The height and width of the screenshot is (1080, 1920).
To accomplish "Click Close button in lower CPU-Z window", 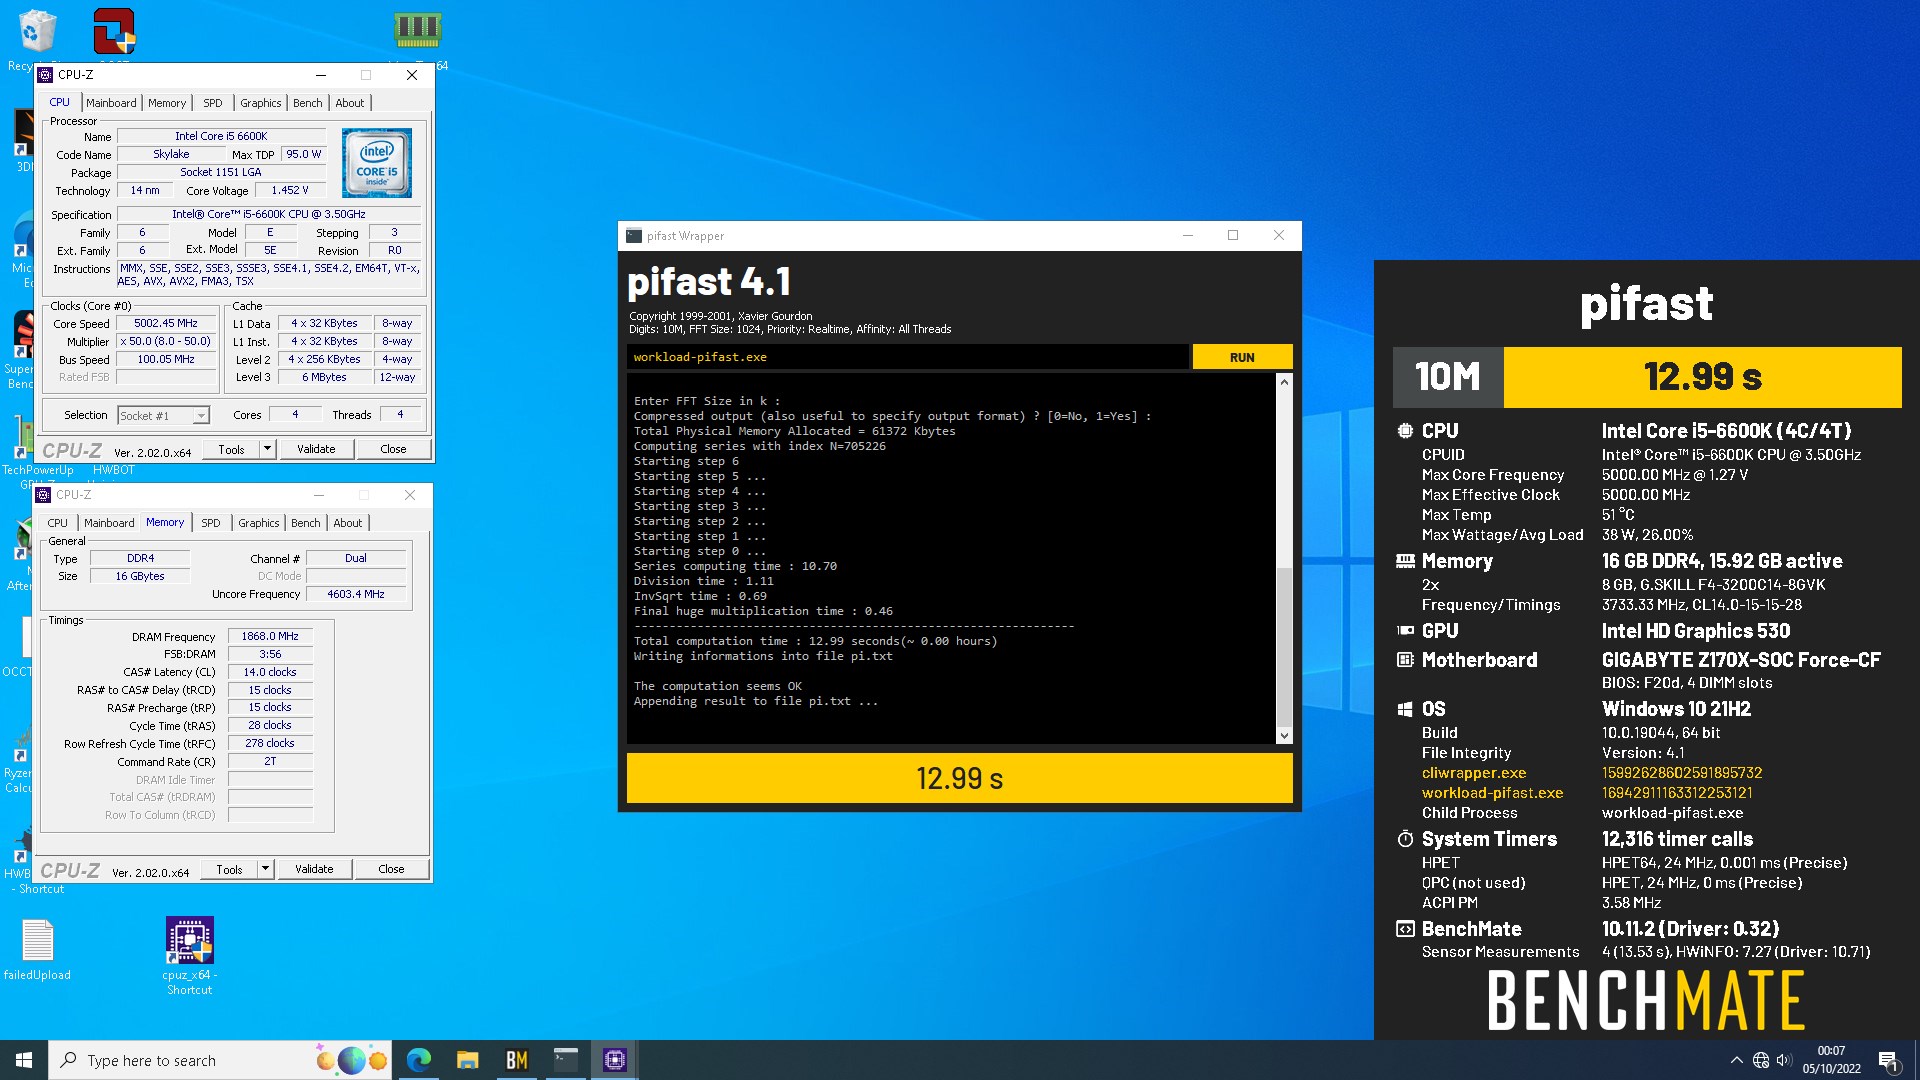I will click(391, 869).
